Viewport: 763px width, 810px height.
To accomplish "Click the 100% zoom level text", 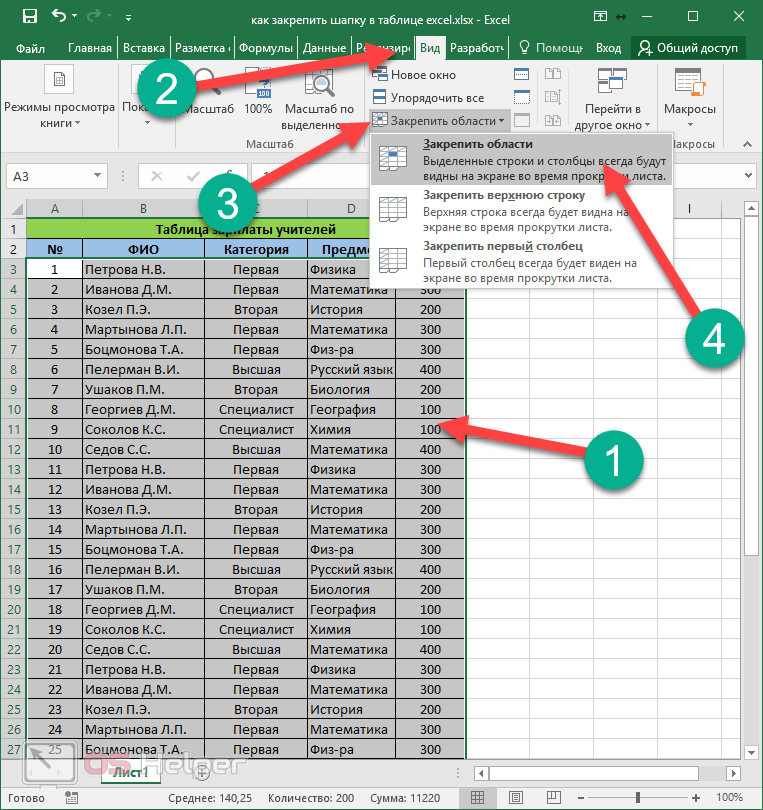I will (x=729, y=798).
